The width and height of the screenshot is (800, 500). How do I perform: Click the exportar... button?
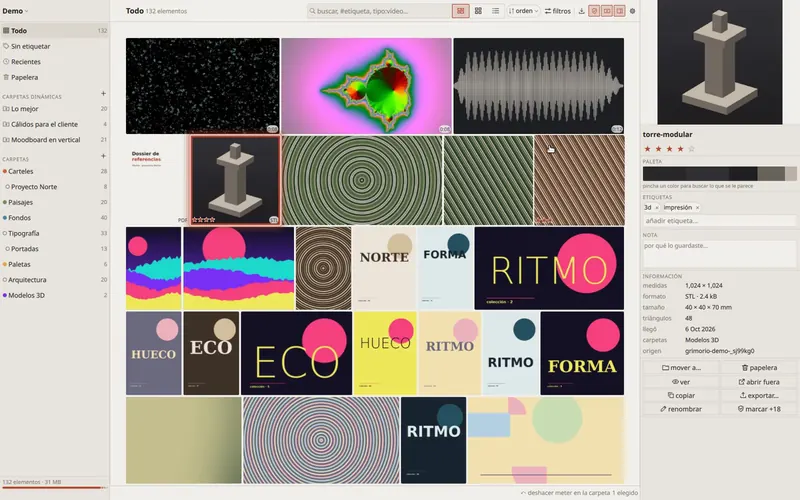759,395
